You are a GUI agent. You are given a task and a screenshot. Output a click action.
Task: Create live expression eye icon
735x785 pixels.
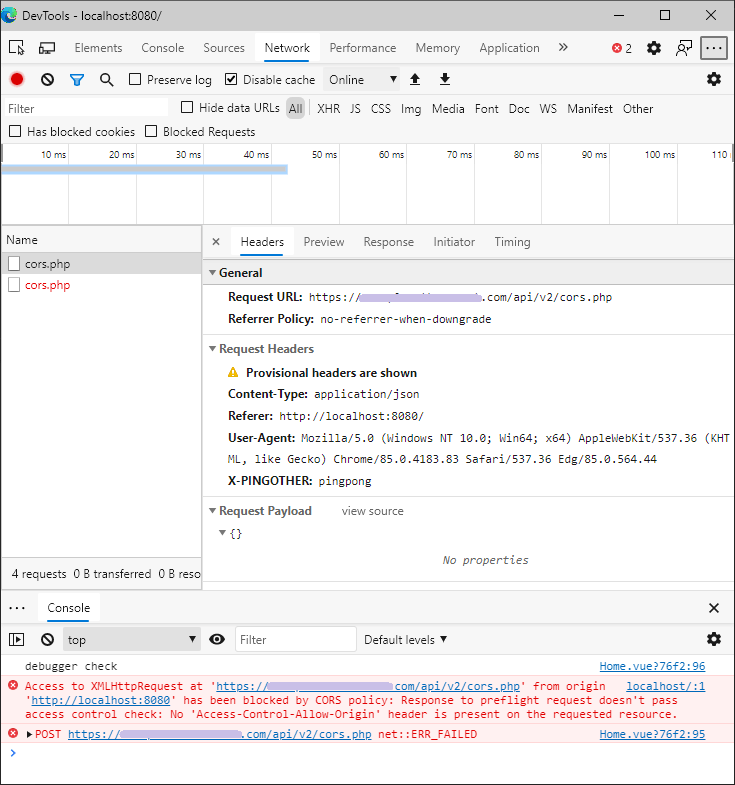coord(217,639)
